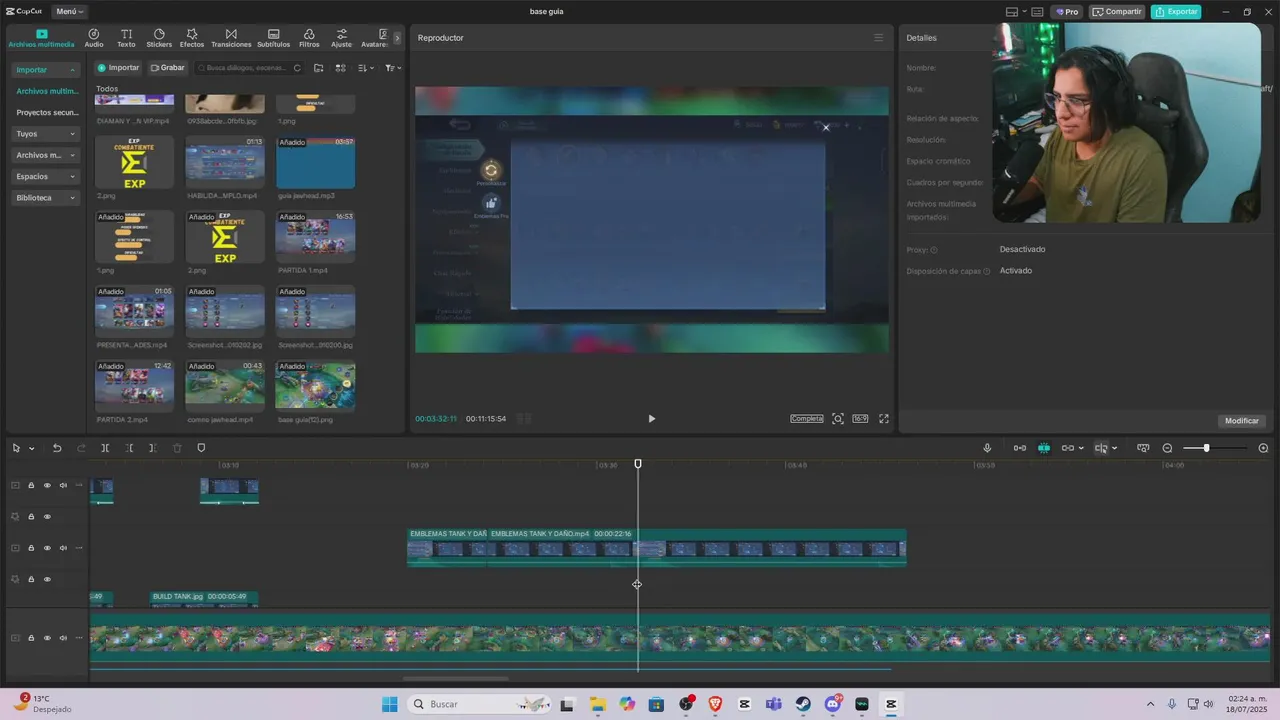The image size is (1280, 720).
Task: Toggle main track magnet link icon
Action: coord(1020,448)
